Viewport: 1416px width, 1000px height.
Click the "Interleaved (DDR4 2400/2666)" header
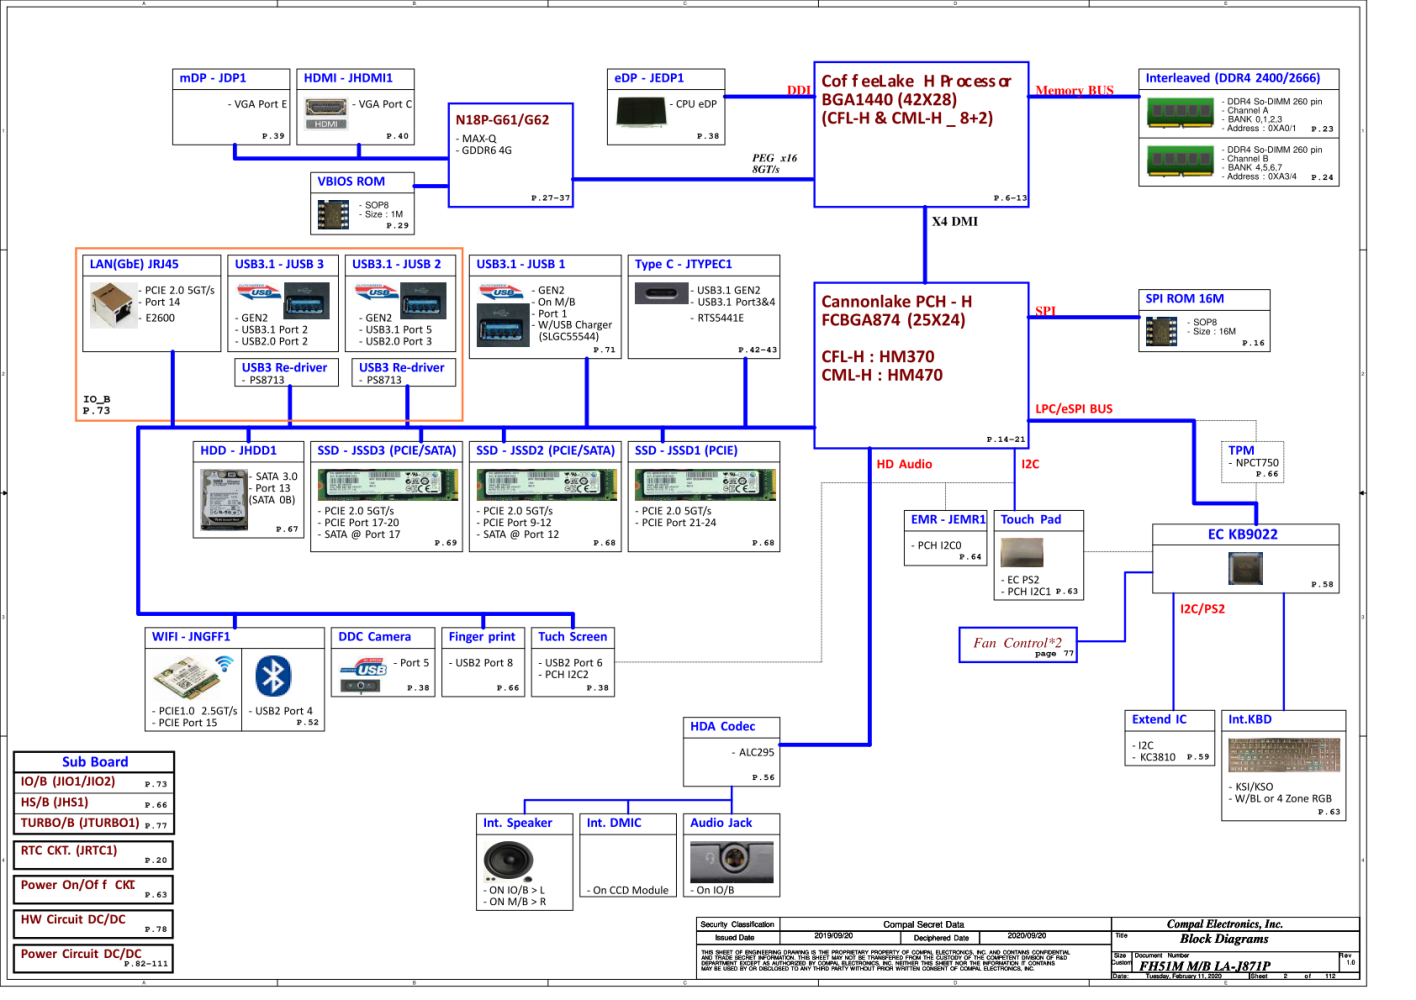pos(1232,78)
